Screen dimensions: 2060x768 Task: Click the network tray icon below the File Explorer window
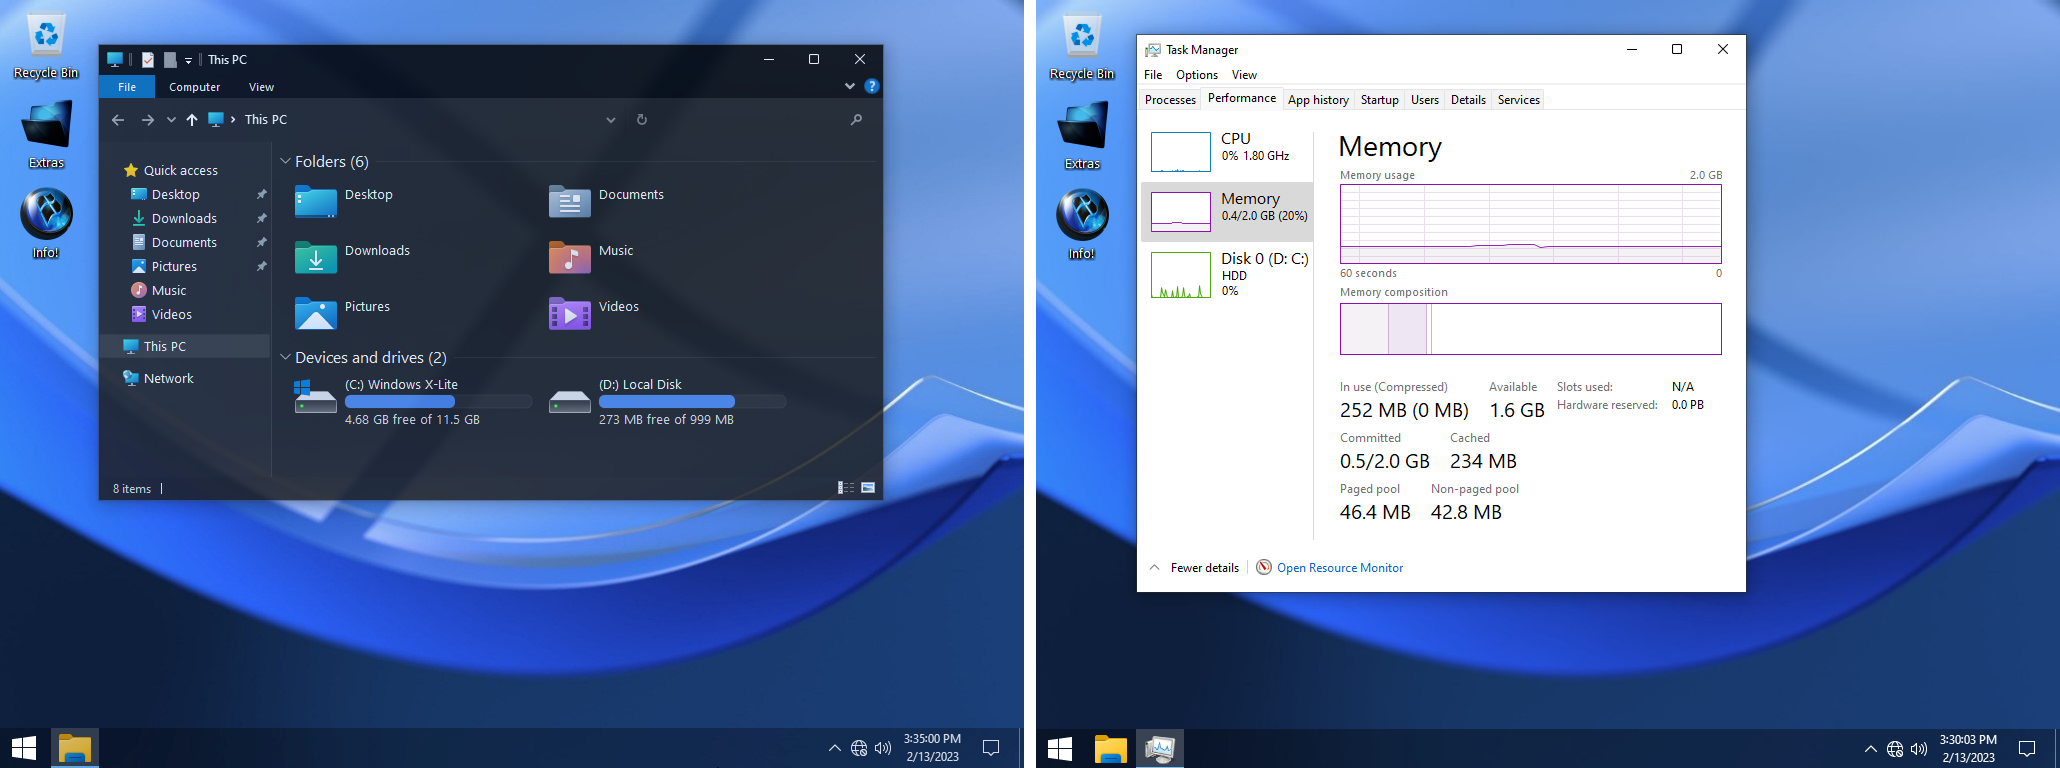859,748
